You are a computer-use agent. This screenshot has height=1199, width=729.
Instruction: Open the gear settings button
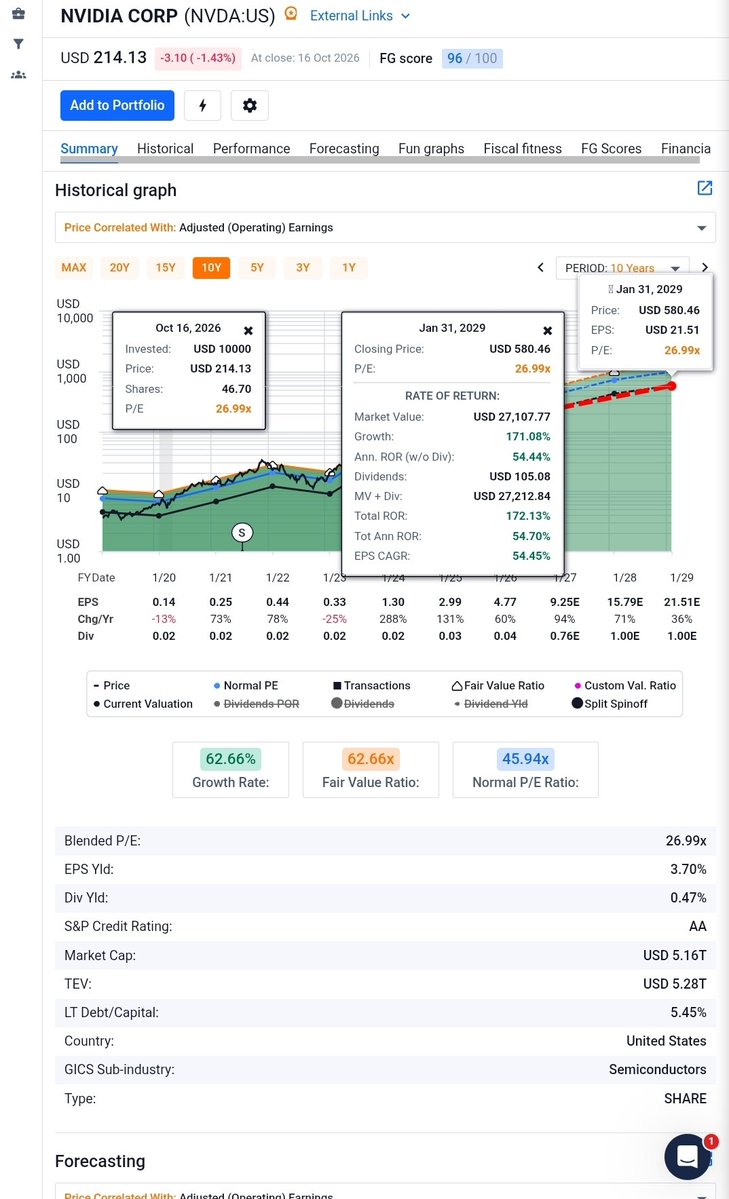(x=249, y=106)
